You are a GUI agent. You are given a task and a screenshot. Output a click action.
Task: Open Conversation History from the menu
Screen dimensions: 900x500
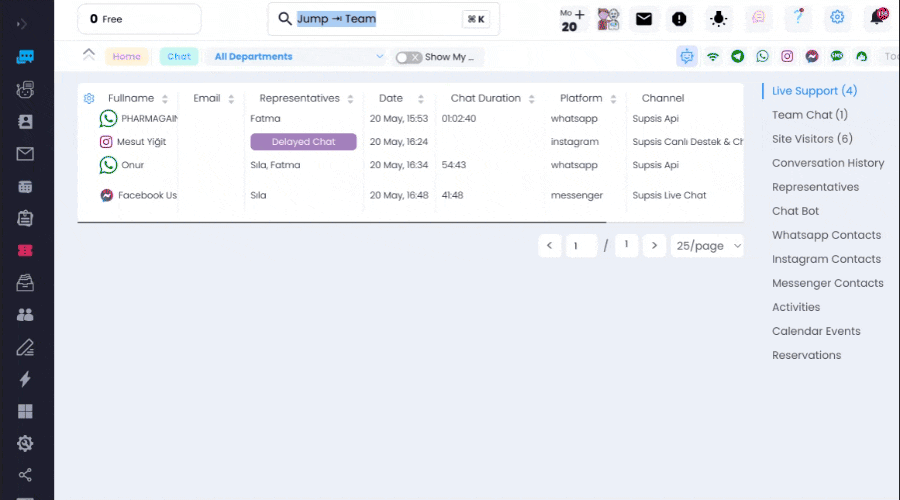[x=828, y=163]
